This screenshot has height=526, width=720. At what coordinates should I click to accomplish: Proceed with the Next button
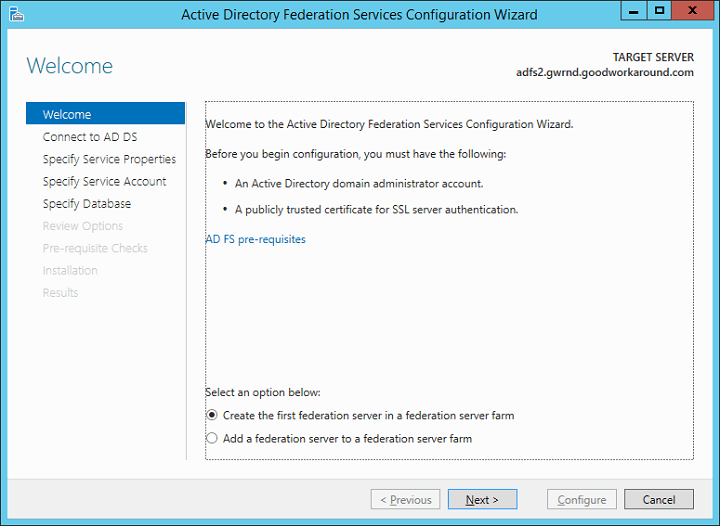(482, 500)
